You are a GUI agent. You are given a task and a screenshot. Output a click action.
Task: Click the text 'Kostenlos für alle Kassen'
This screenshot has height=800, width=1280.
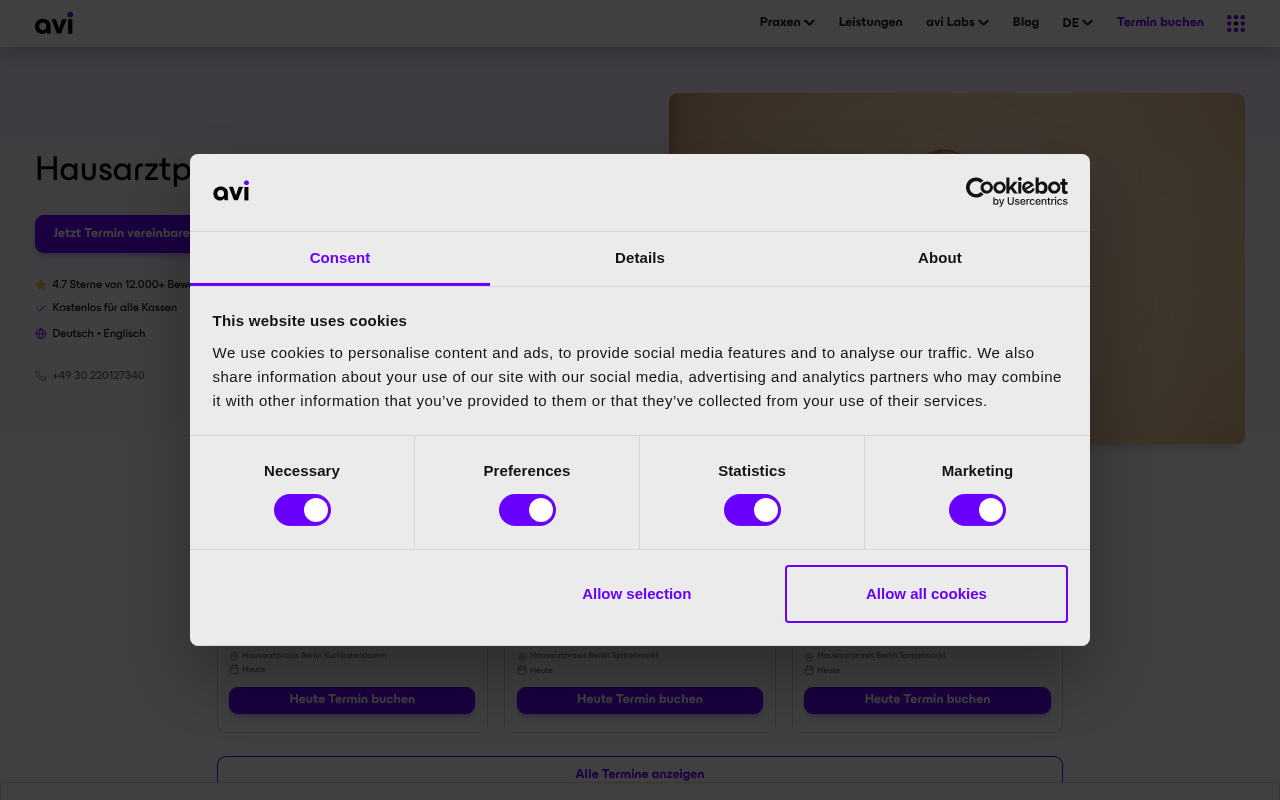coord(115,308)
